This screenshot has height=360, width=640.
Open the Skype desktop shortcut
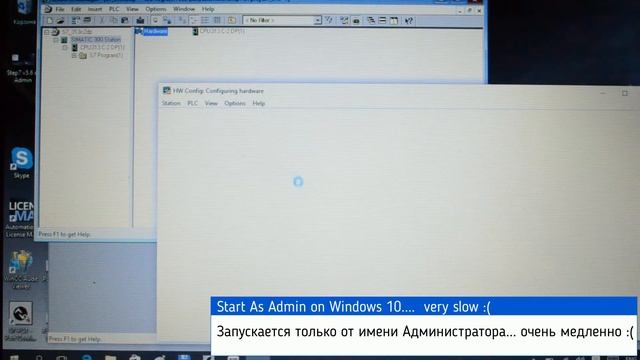coord(22,163)
